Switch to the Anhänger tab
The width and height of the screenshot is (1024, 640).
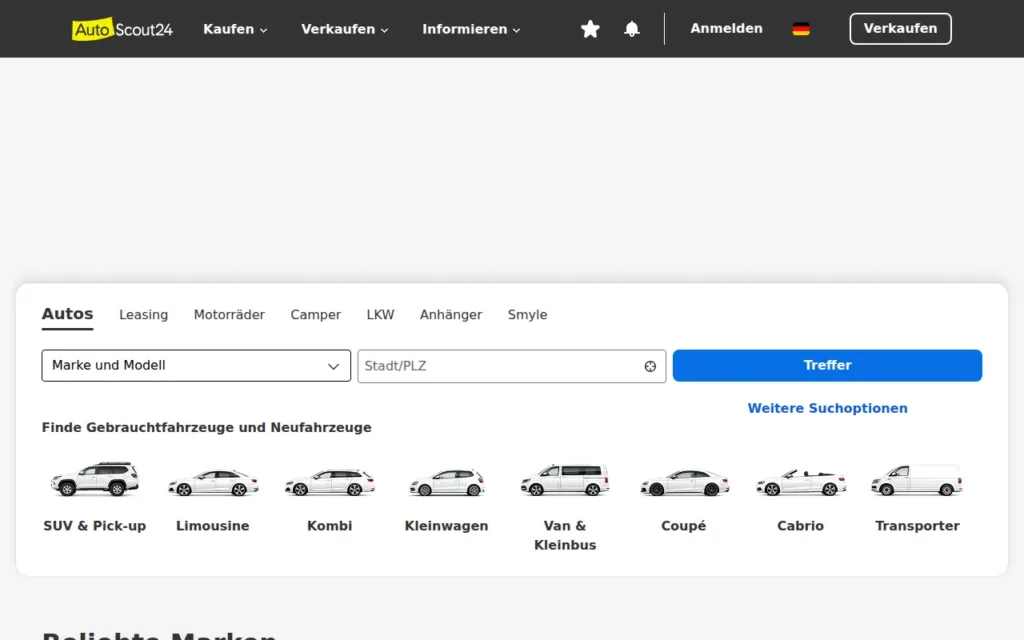pos(451,315)
